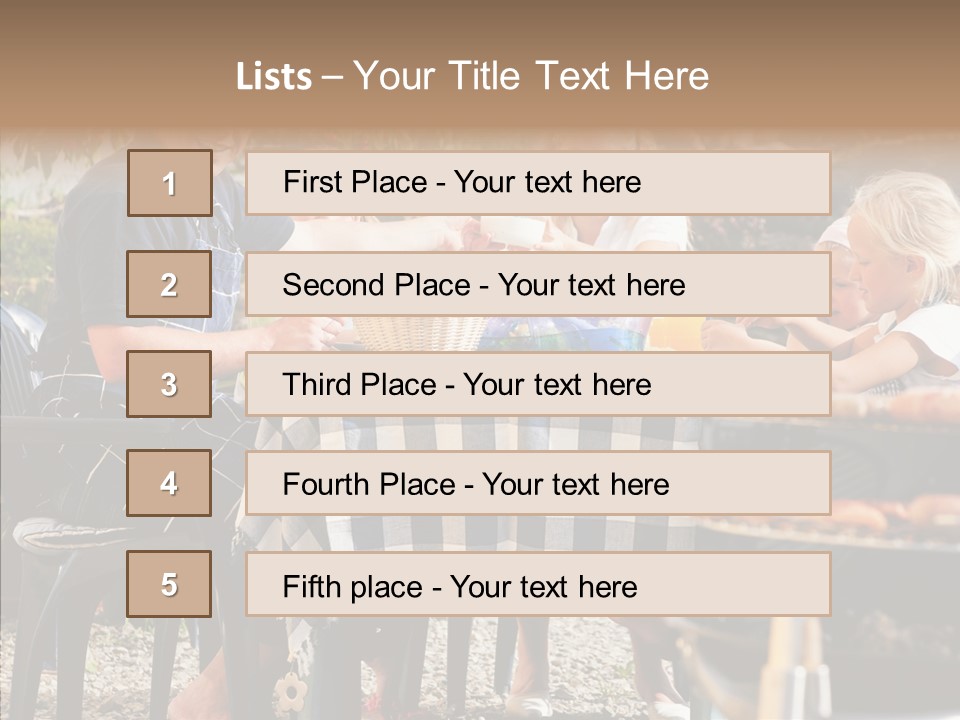This screenshot has width=960, height=720.
Task: Click the Fourth Place text box
Action: [x=538, y=483]
